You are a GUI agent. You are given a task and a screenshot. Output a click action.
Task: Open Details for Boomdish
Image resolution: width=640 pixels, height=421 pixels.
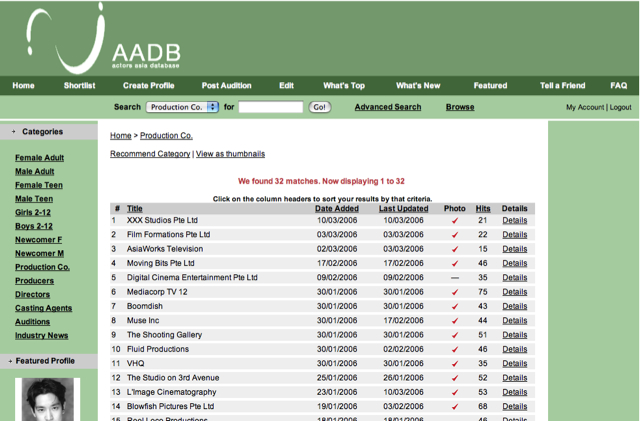pyautogui.click(x=515, y=306)
